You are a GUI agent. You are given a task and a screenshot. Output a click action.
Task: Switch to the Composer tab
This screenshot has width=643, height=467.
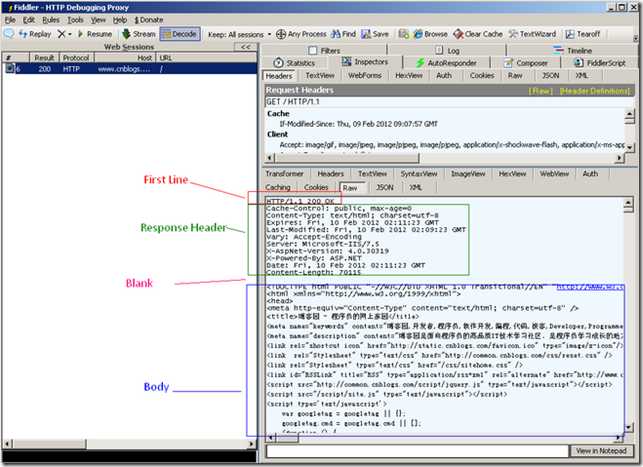525,63
